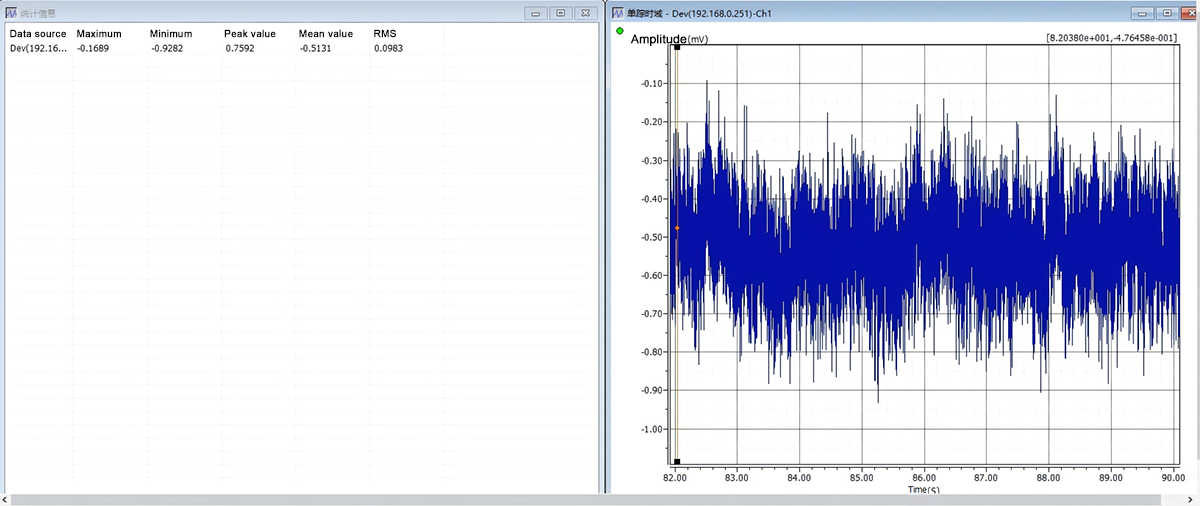Click the statistics window title icon
1200x506 pixels.
pos(11,13)
